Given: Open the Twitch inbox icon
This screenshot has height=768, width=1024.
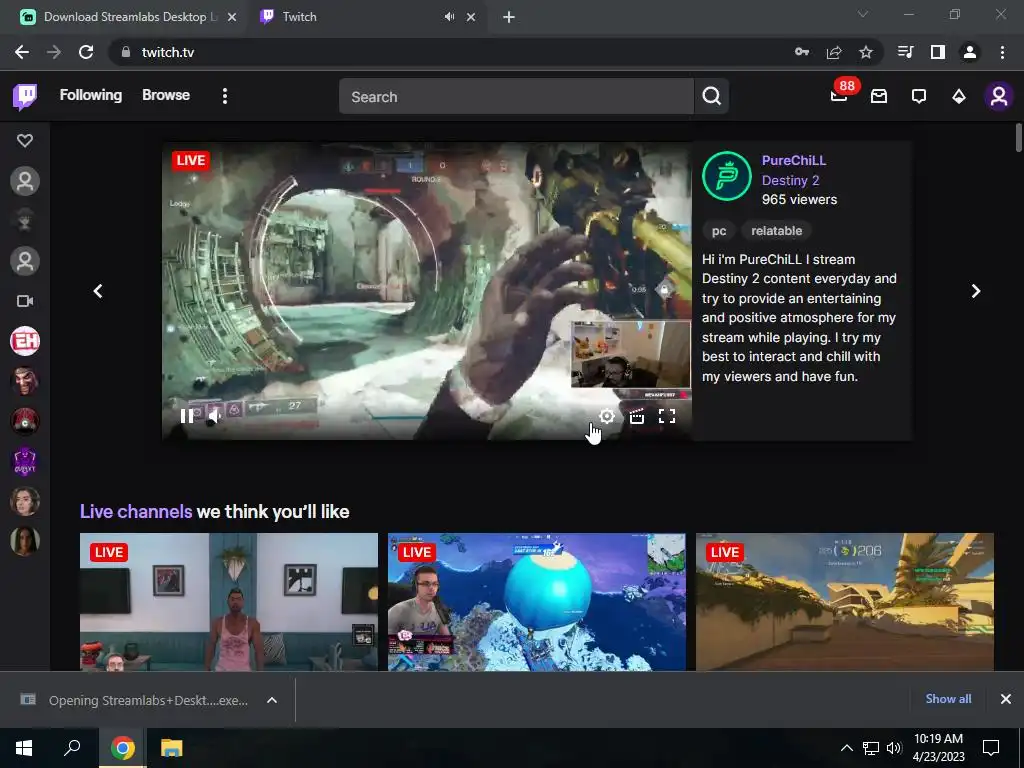Looking at the screenshot, I should point(879,97).
